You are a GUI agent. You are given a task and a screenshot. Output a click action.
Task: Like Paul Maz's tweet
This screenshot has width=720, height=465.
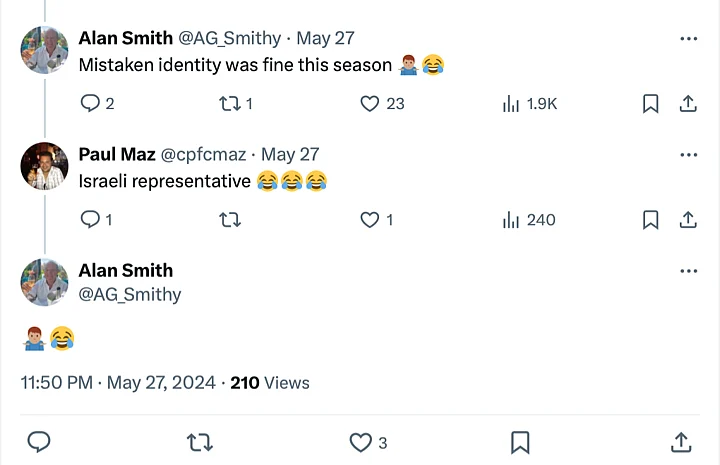[x=371, y=220]
